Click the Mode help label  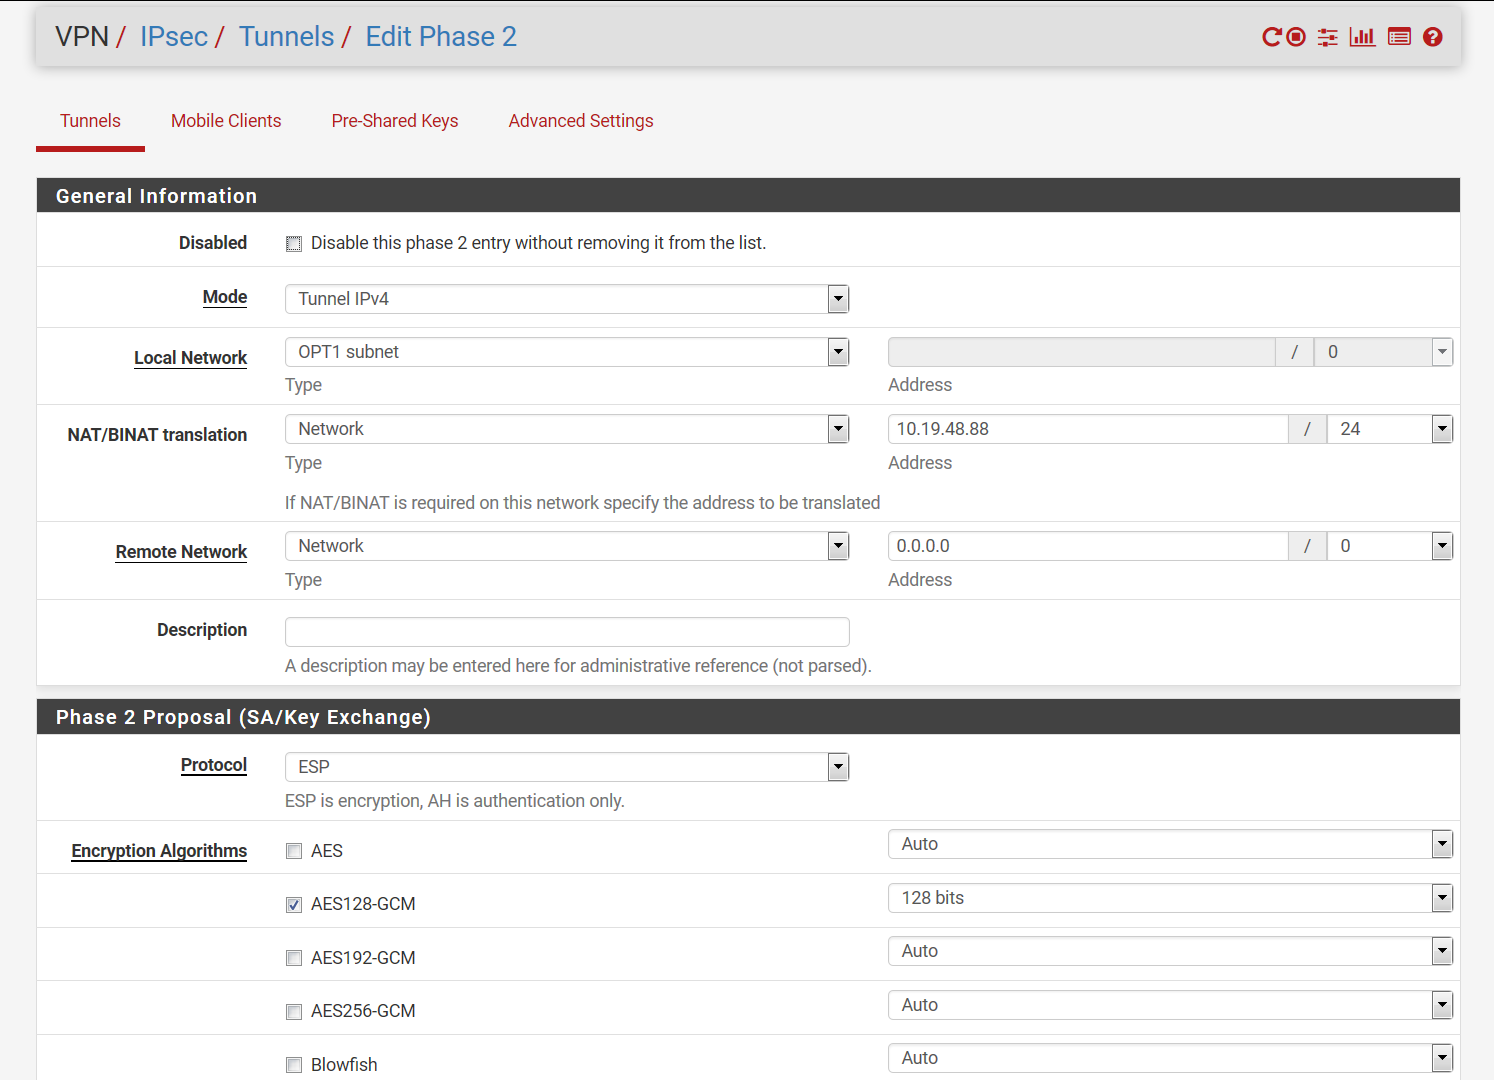225,297
